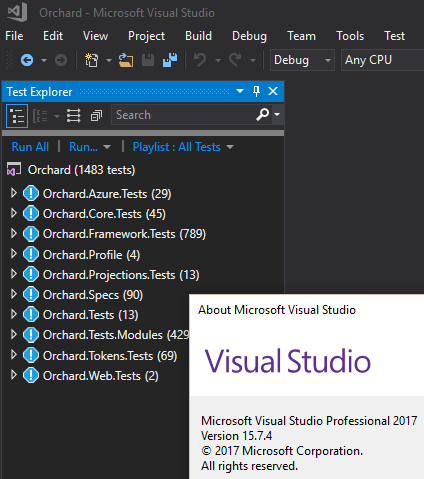Open the Project menu
This screenshot has width=424, height=479.
tap(146, 36)
